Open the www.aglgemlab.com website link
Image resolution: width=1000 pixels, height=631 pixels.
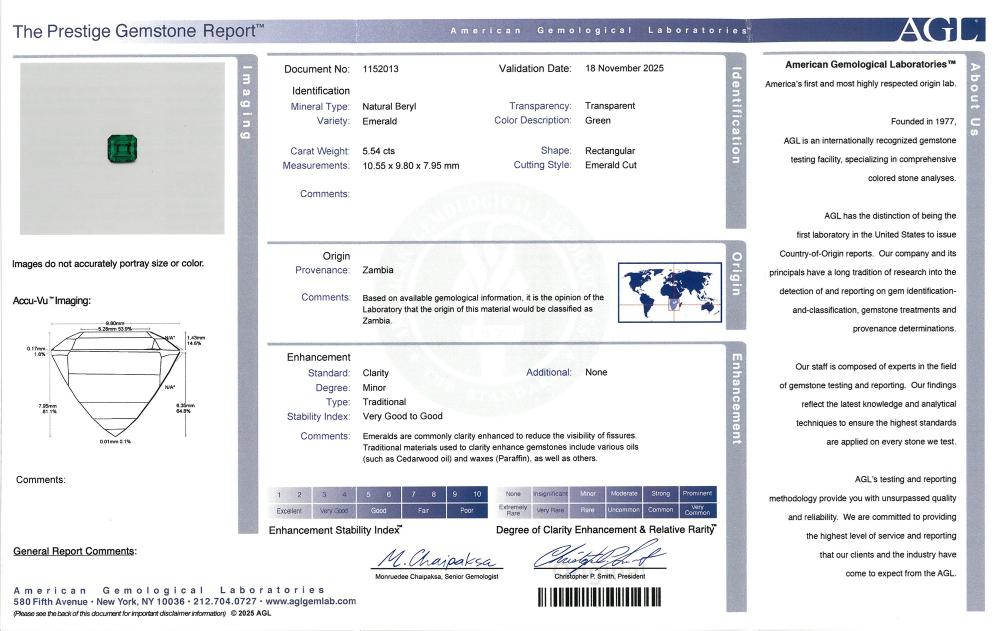(x=311, y=601)
